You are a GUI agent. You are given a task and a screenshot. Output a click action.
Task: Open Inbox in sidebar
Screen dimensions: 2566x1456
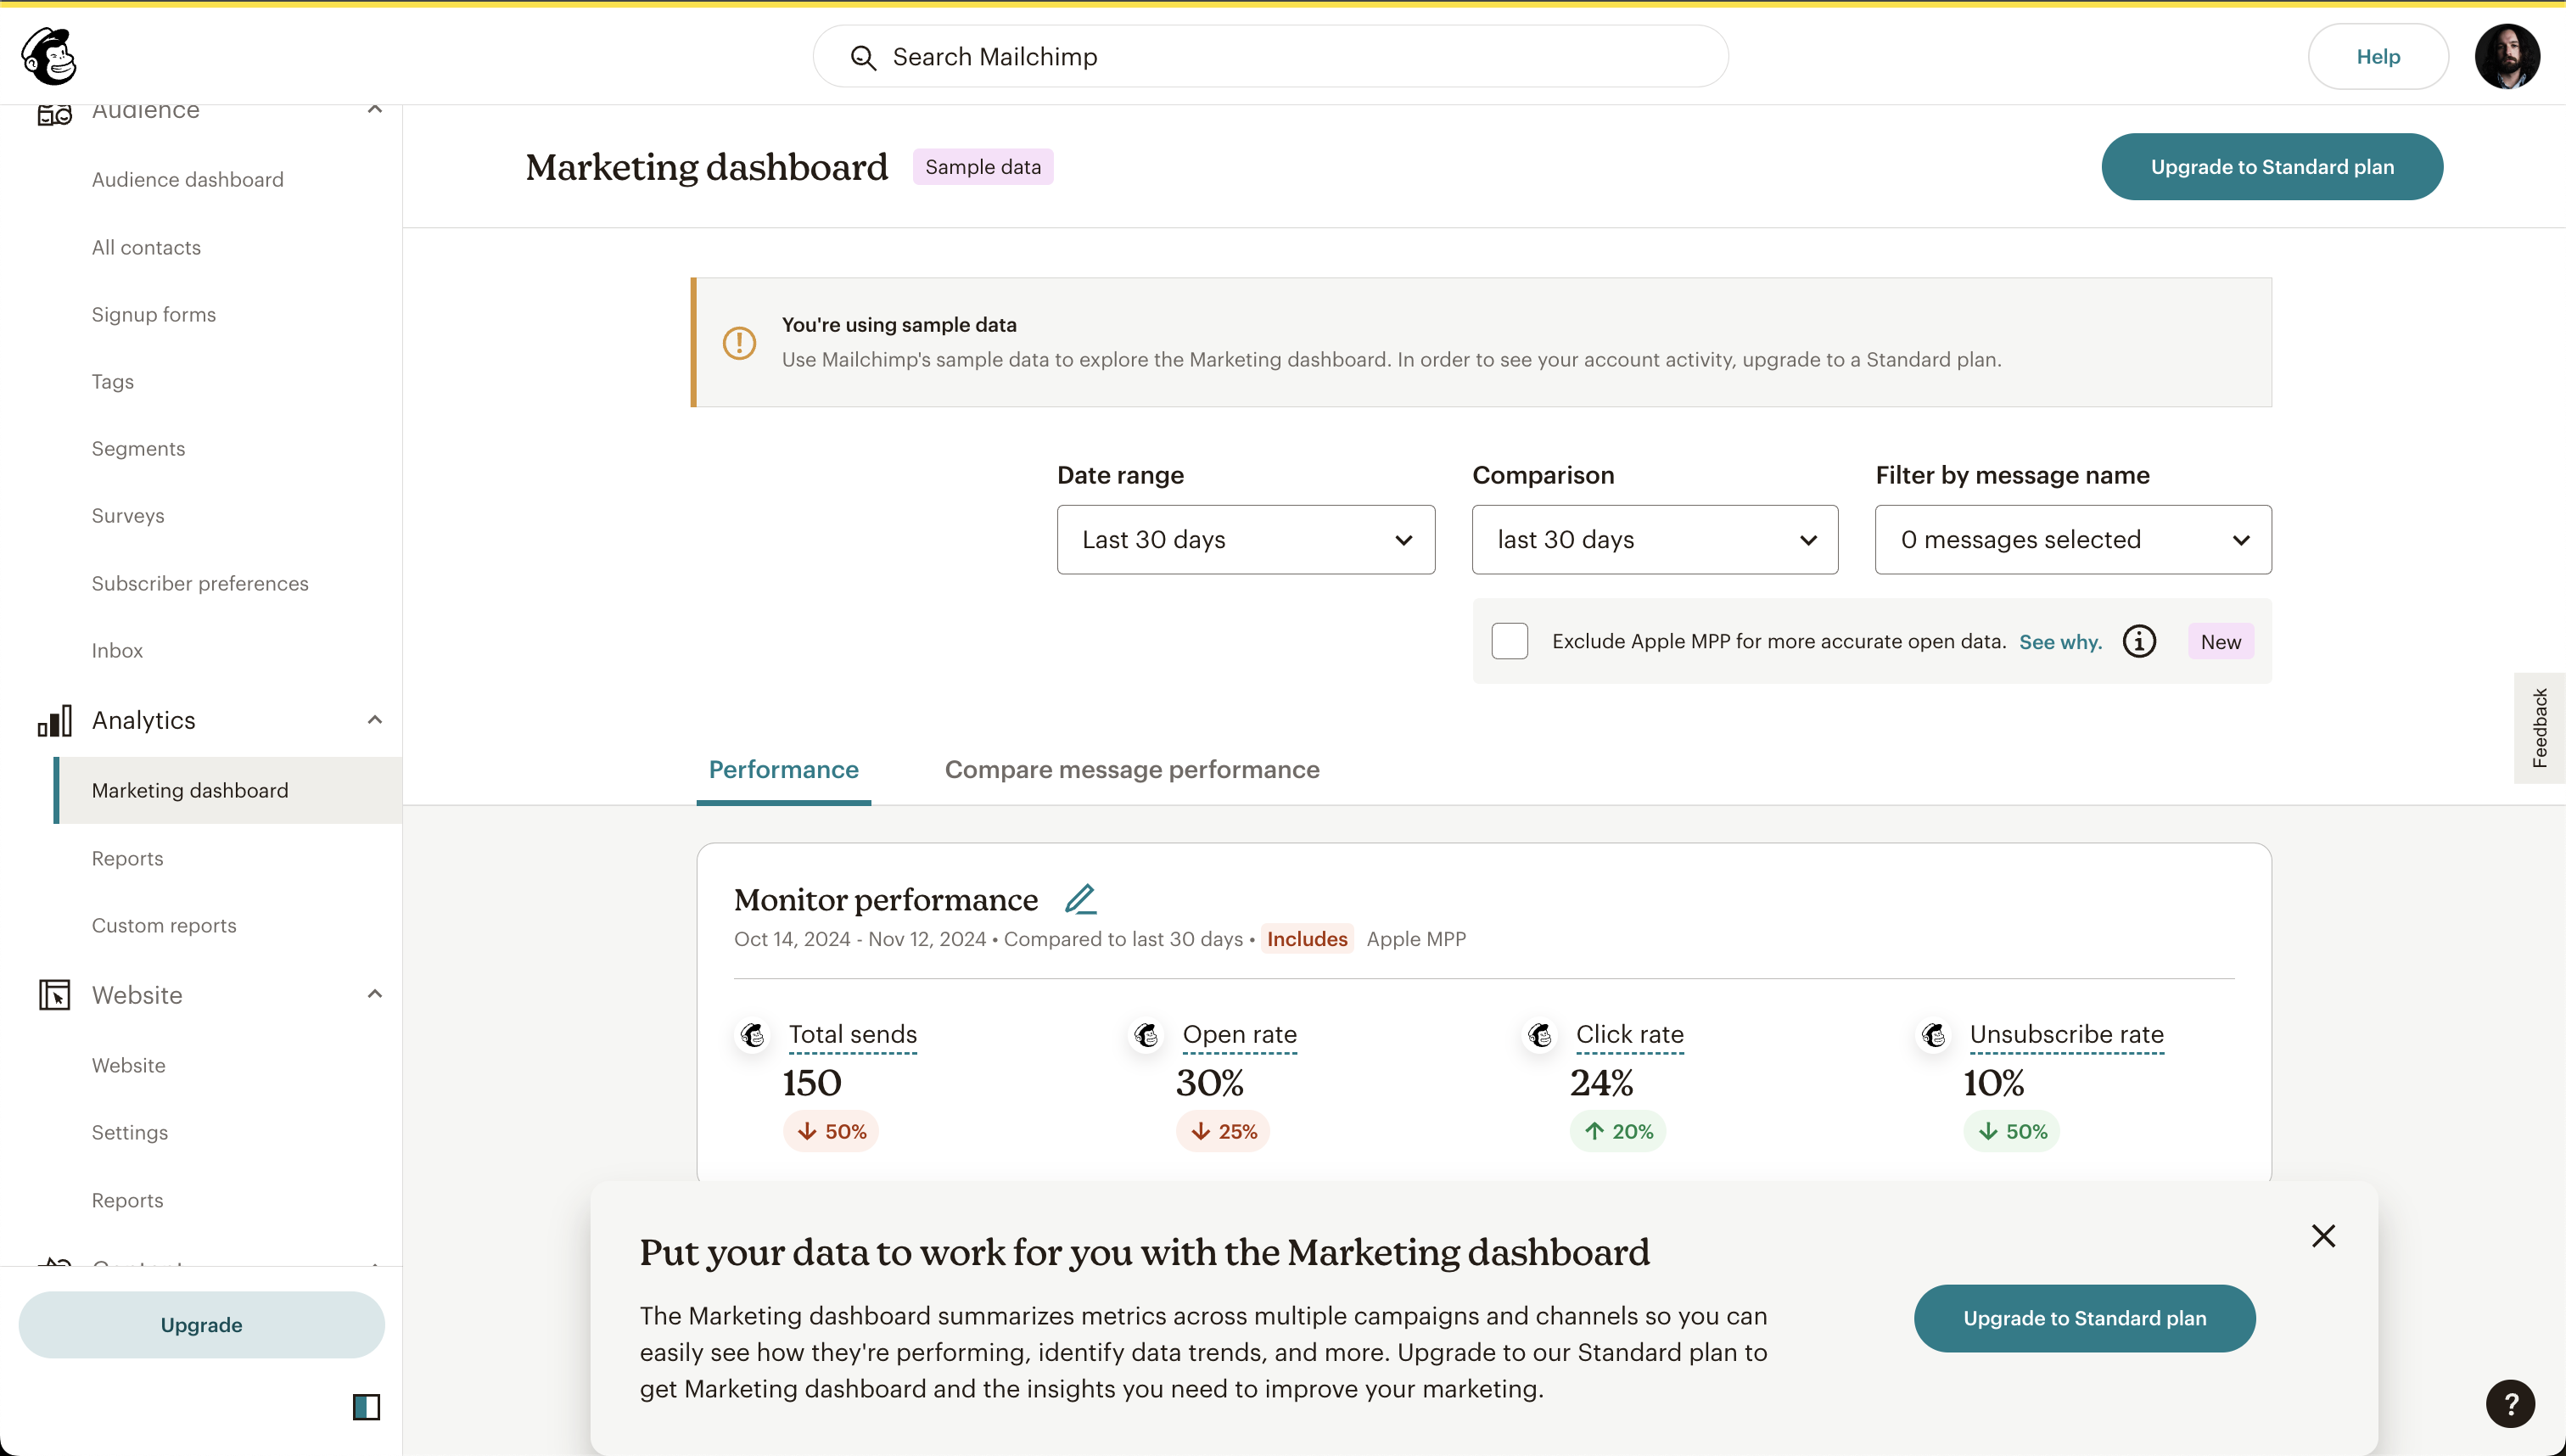coord(117,651)
